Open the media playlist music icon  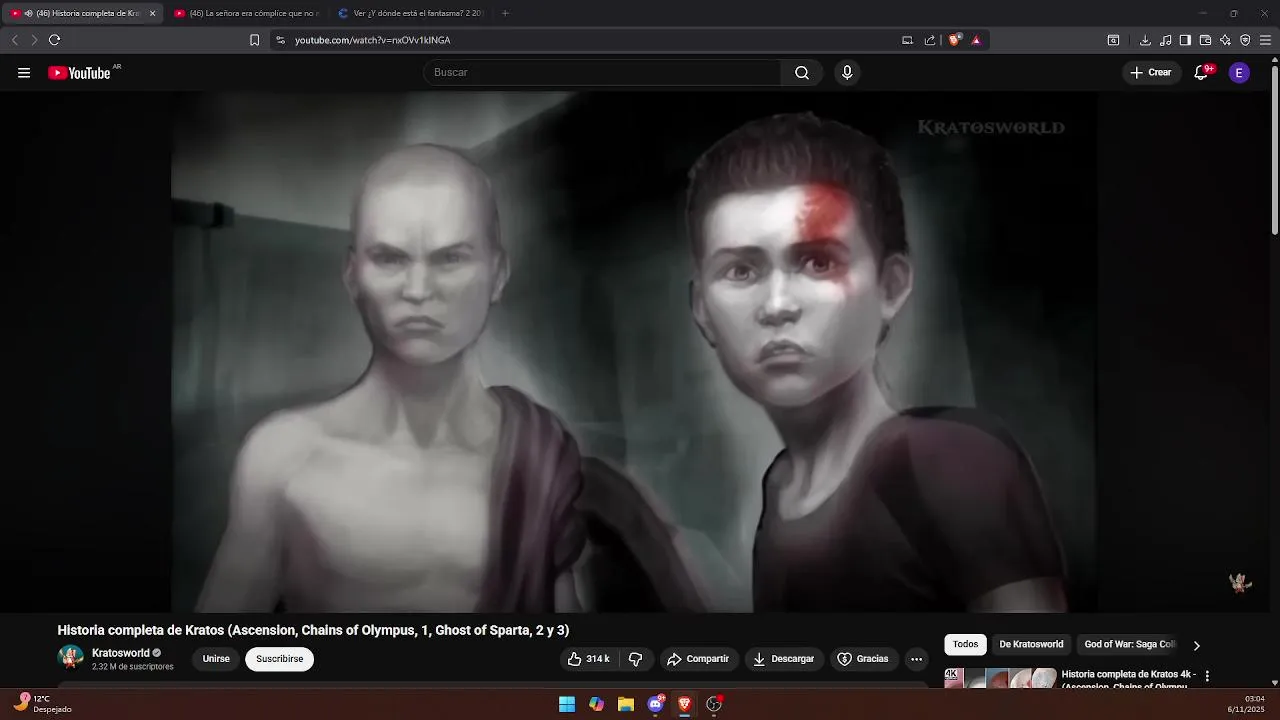tap(1166, 40)
